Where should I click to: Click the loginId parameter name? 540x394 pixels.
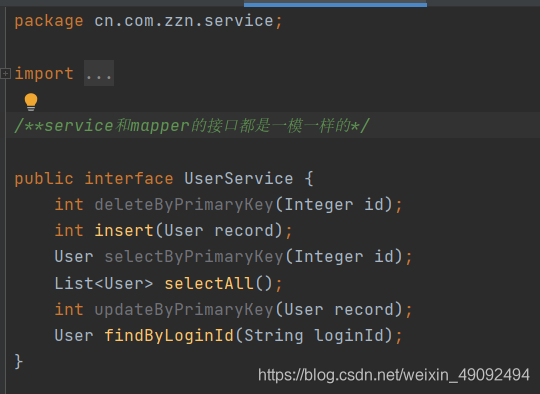pos(349,335)
